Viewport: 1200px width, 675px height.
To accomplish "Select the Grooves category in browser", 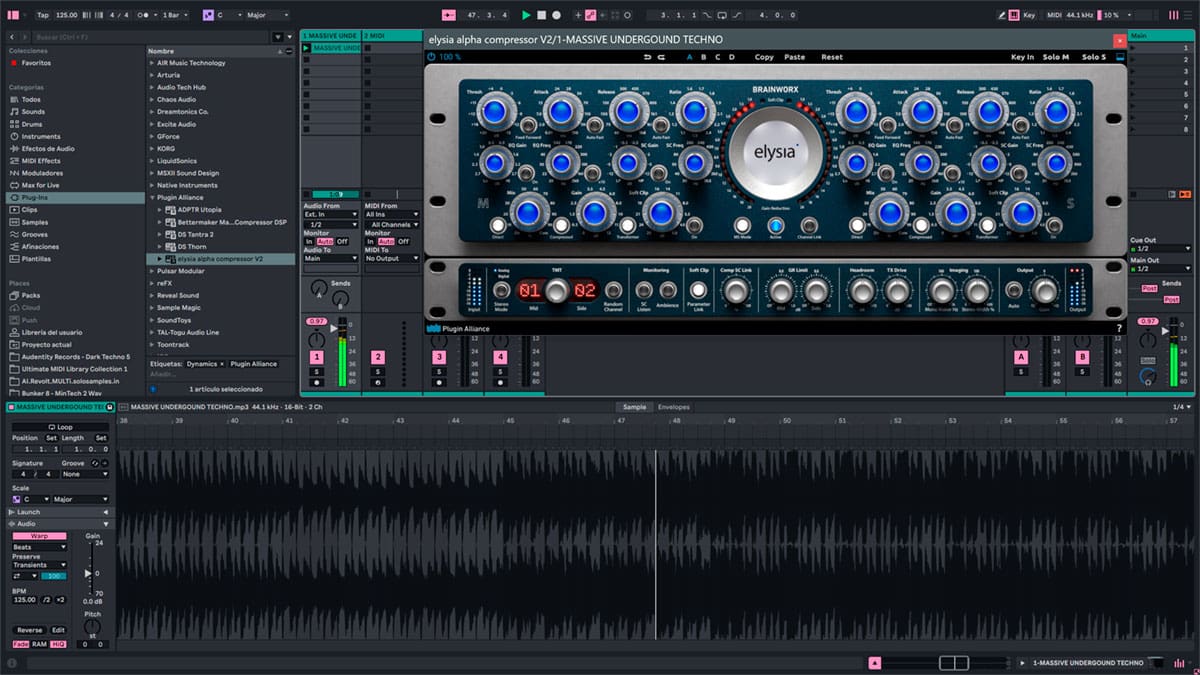I will 34,234.
